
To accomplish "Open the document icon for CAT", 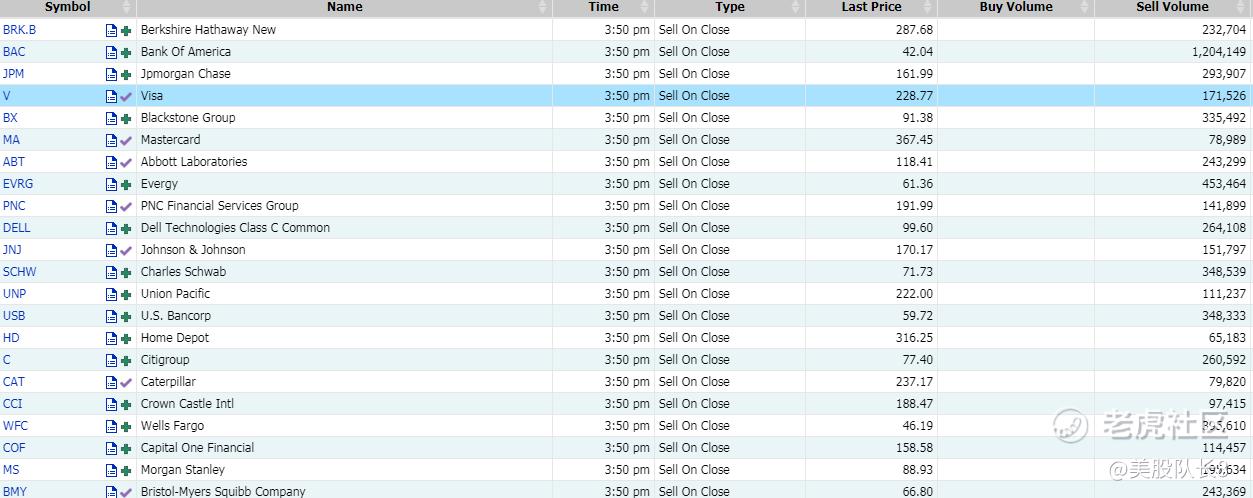I will (x=111, y=382).
